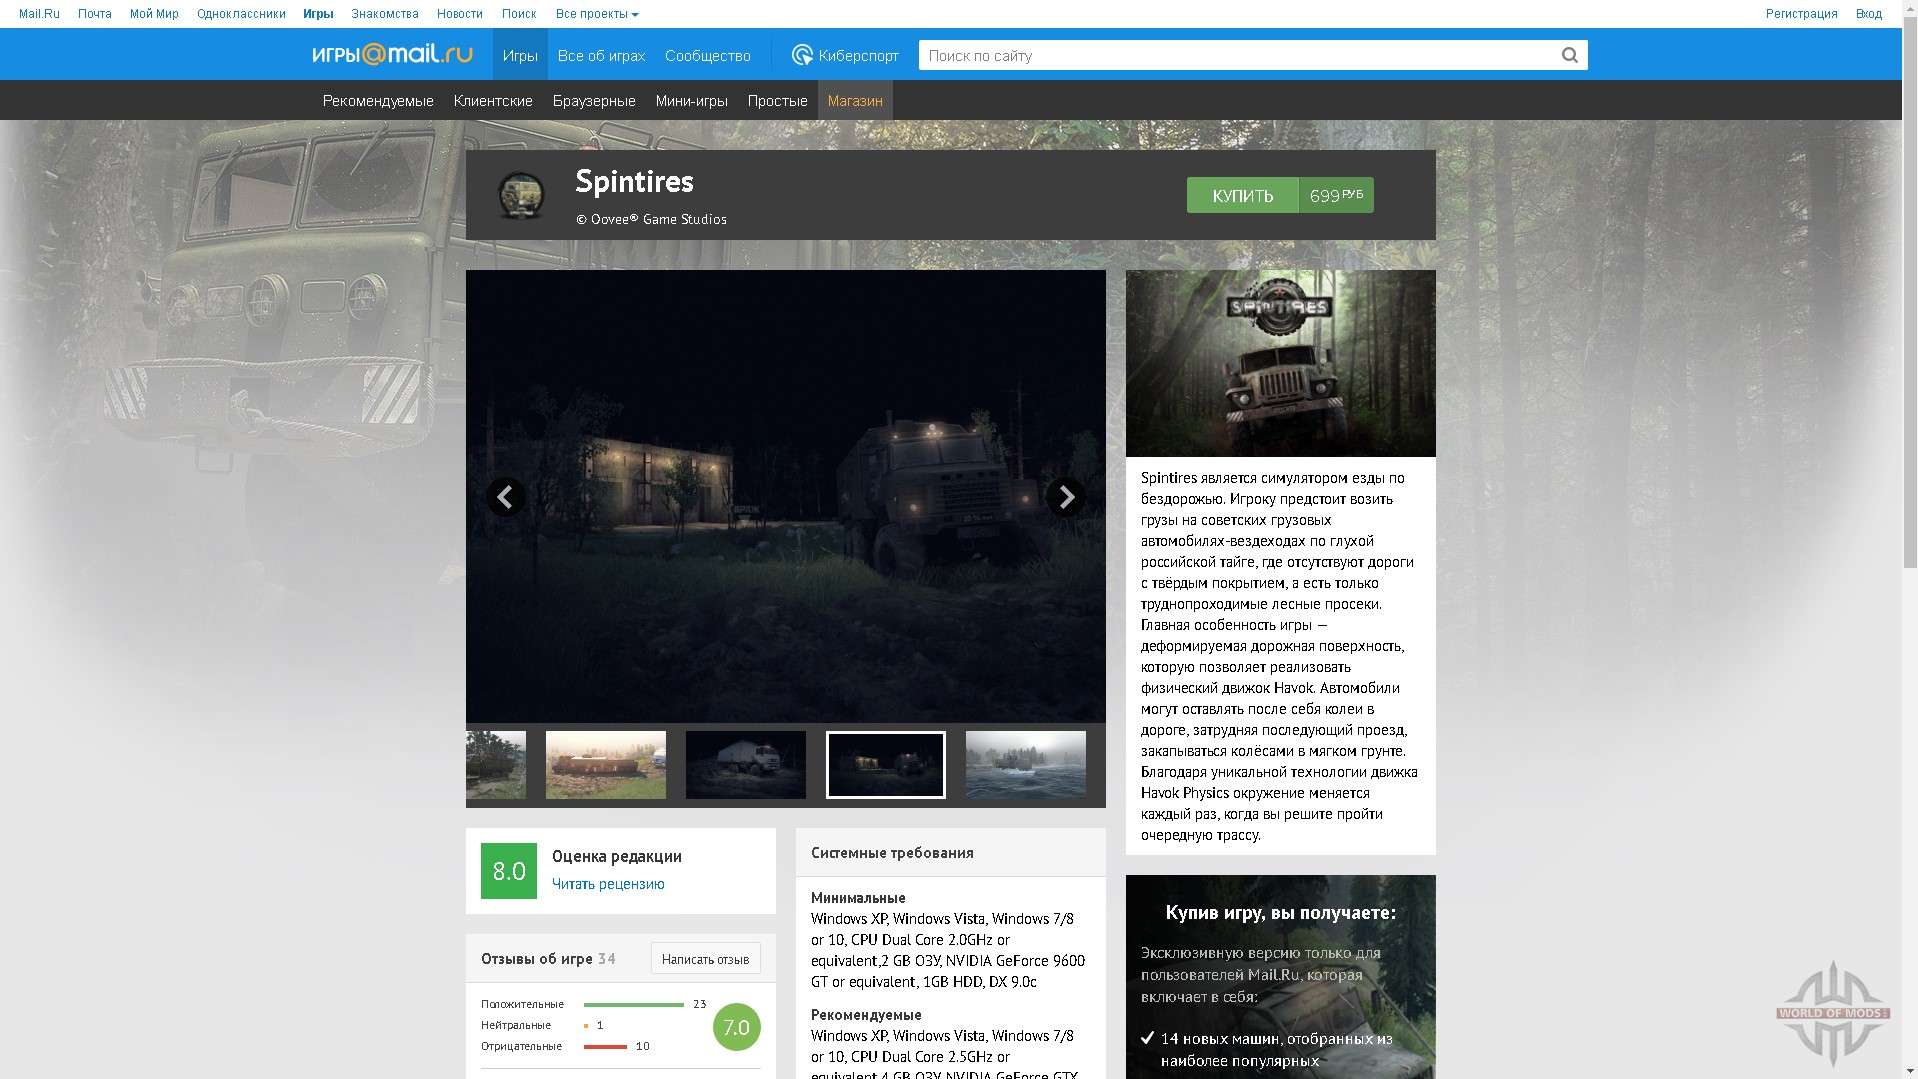The width and height of the screenshot is (1918, 1079).
Task: Click the 8.0 editorial score badge
Action: pos(508,871)
